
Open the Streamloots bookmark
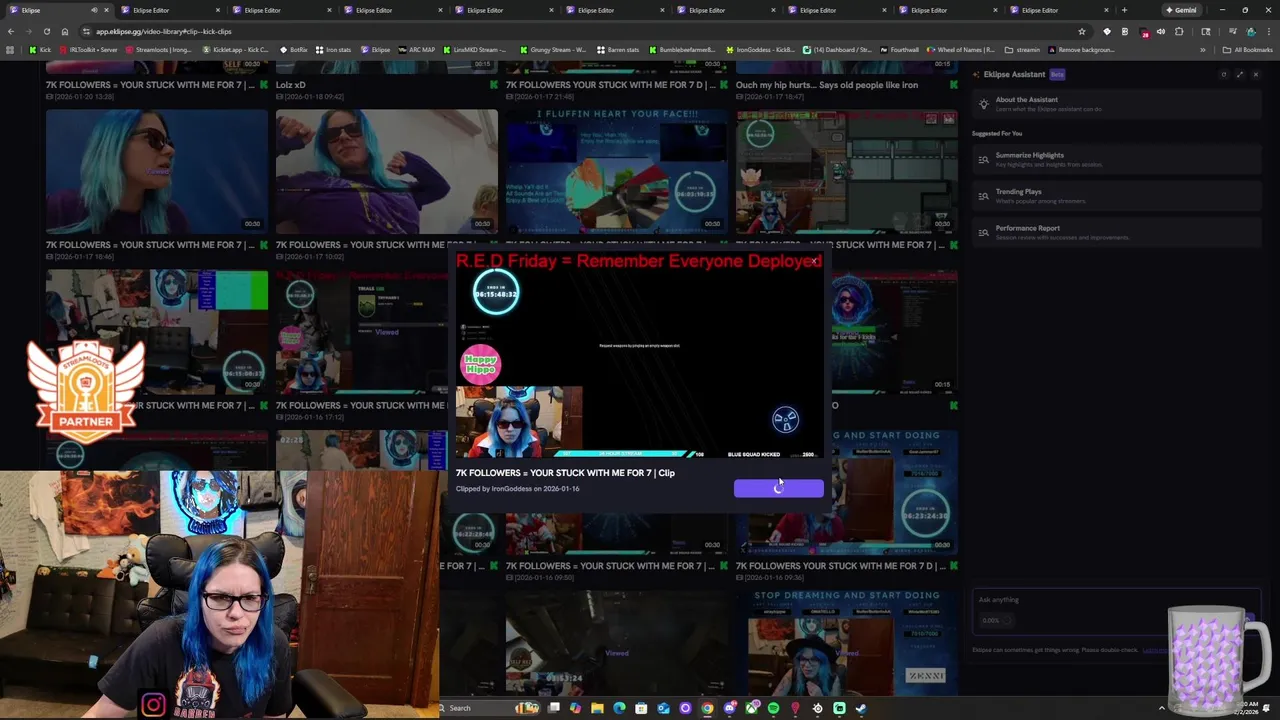(x=159, y=49)
